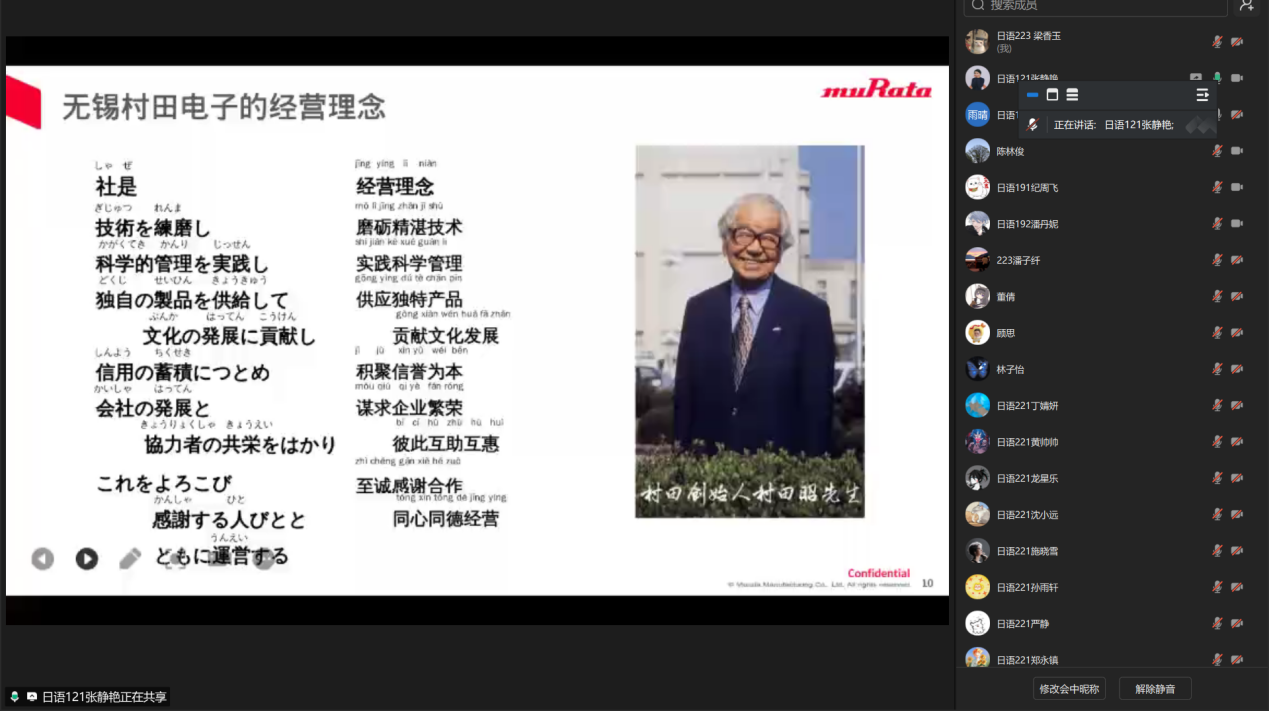Click disabled camera icon for 日语221丁婧妍
Image resolution: width=1269 pixels, height=711 pixels.
[1237, 405]
